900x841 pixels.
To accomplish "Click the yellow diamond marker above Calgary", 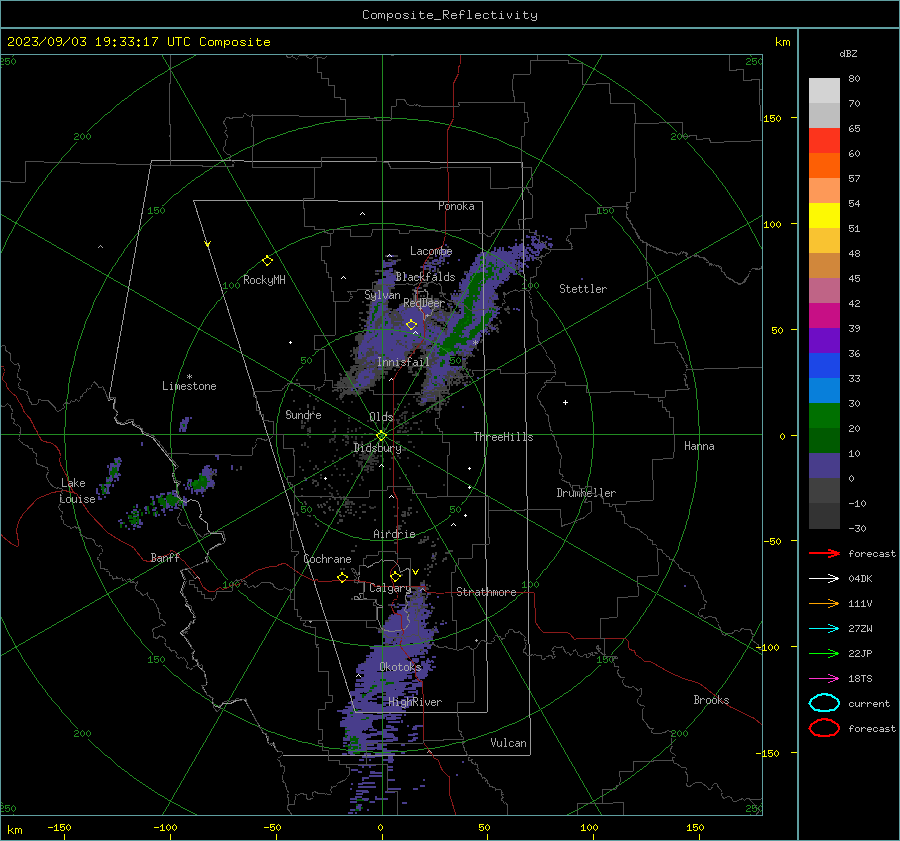I will (x=395, y=576).
